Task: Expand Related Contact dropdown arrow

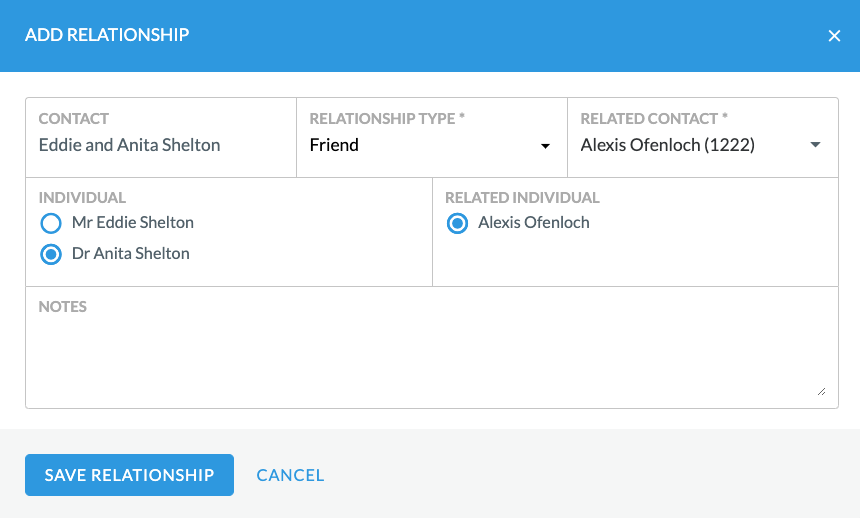Action: coord(815,145)
